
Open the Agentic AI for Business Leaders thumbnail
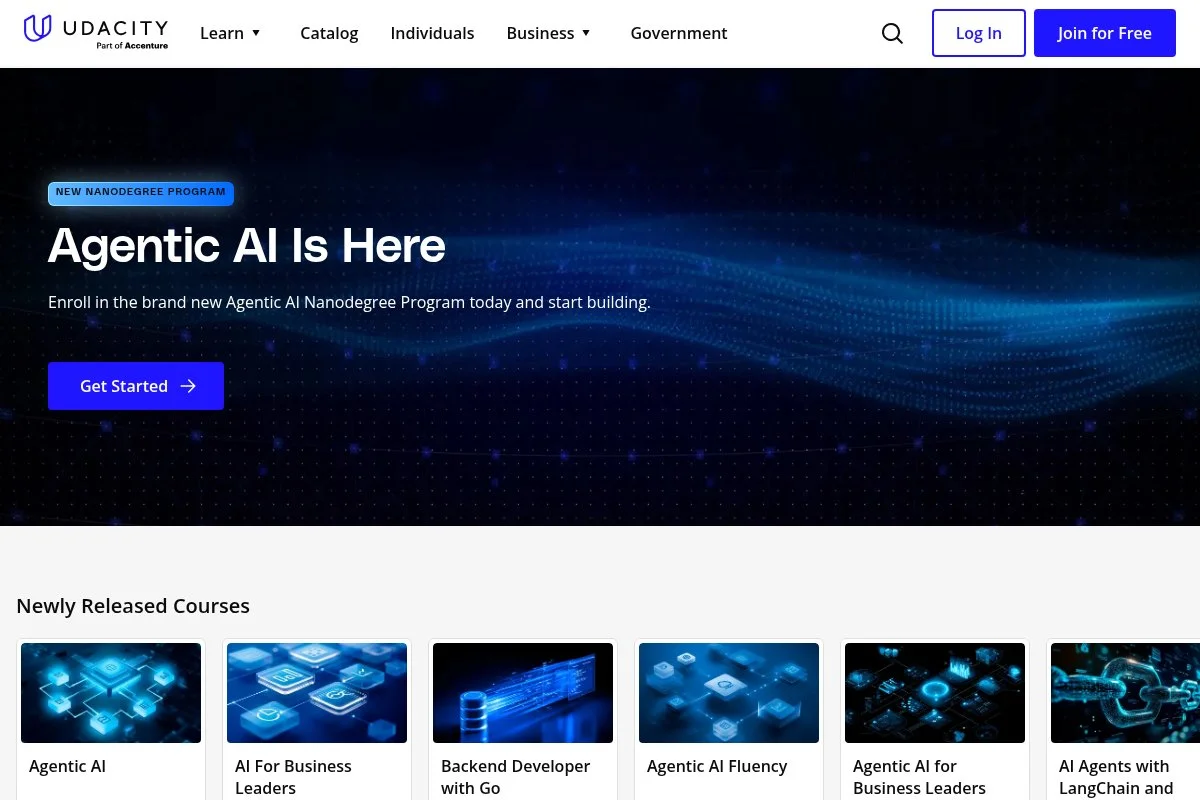[x=935, y=693]
